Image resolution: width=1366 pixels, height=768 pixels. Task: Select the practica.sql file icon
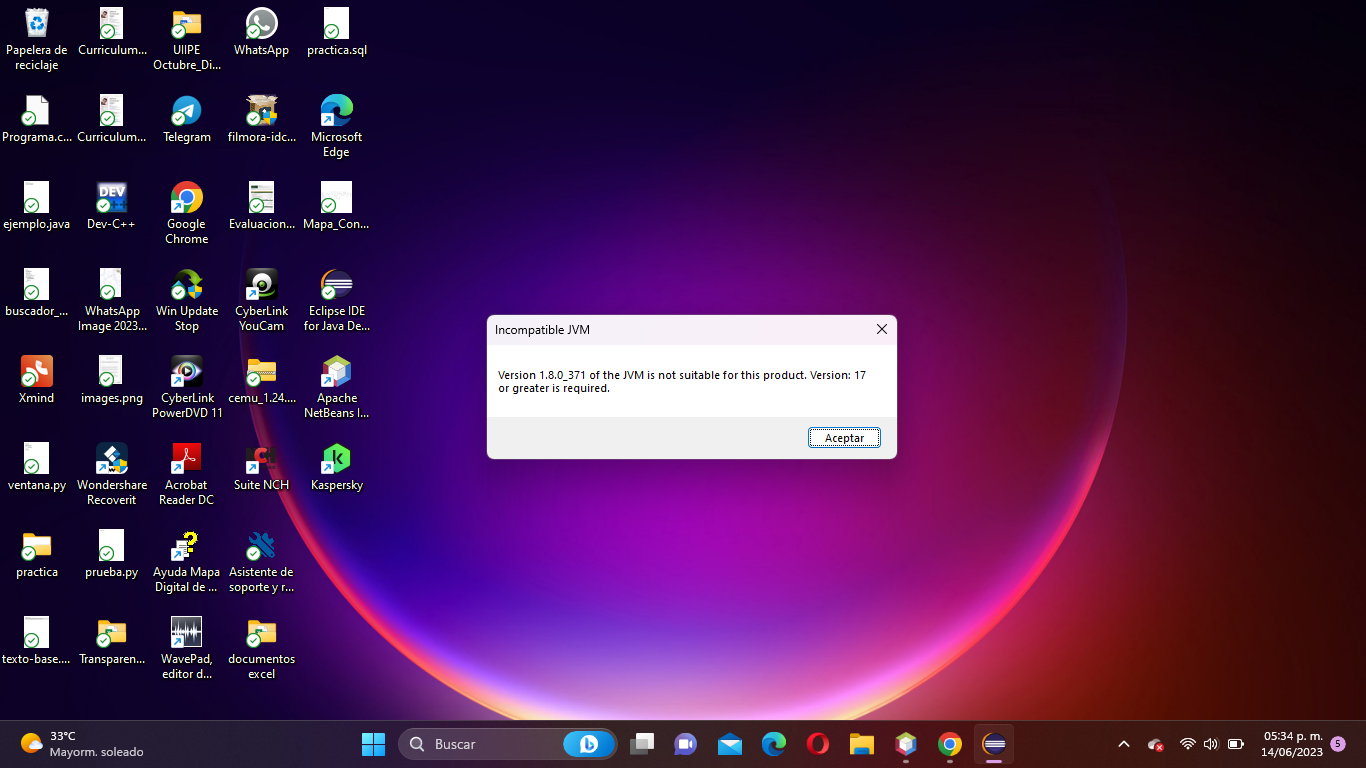(x=337, y=32)
